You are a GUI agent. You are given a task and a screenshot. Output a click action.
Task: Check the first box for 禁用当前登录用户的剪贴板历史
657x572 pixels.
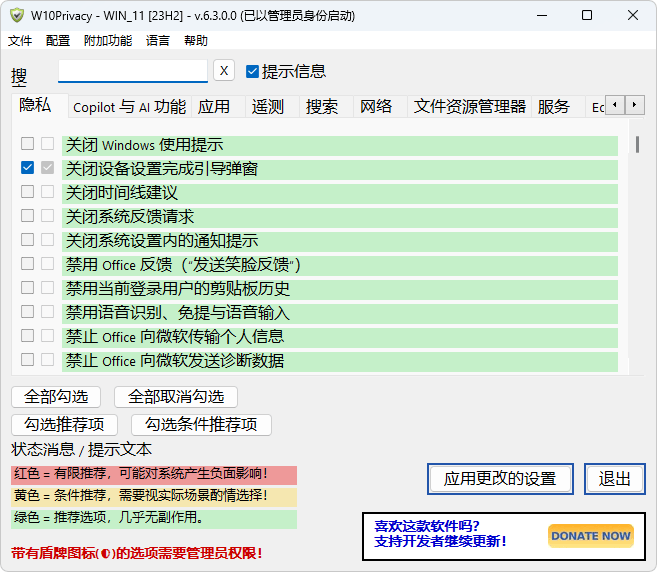pos(28,287)
